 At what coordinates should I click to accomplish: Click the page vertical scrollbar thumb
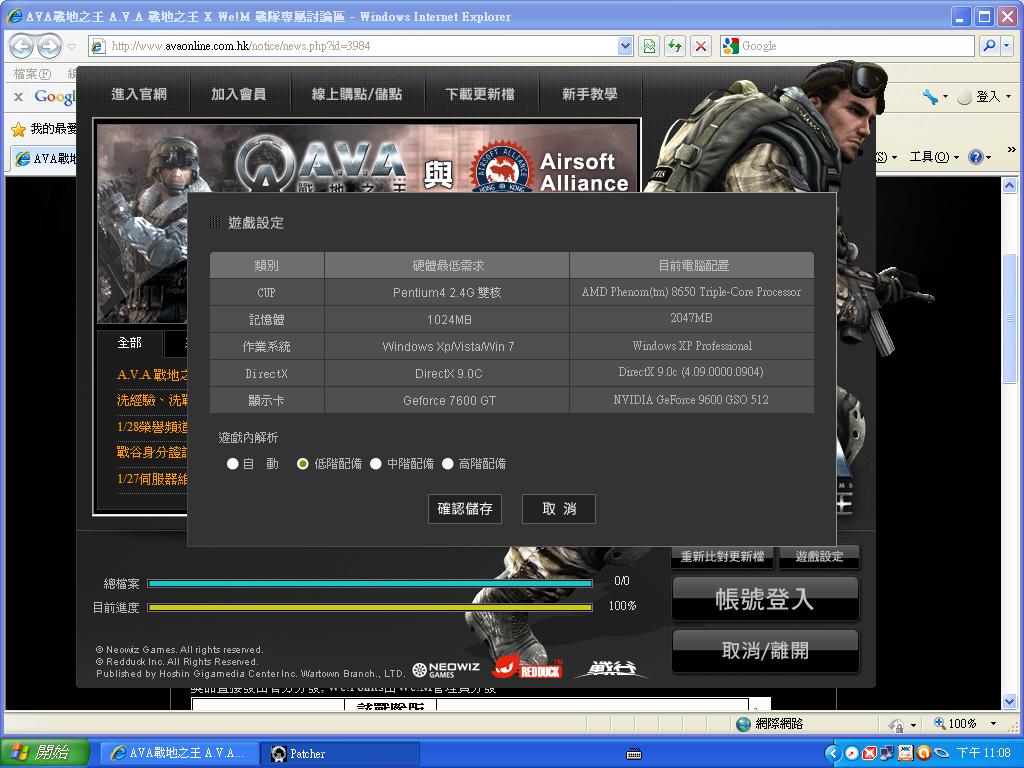(1010, 319)
